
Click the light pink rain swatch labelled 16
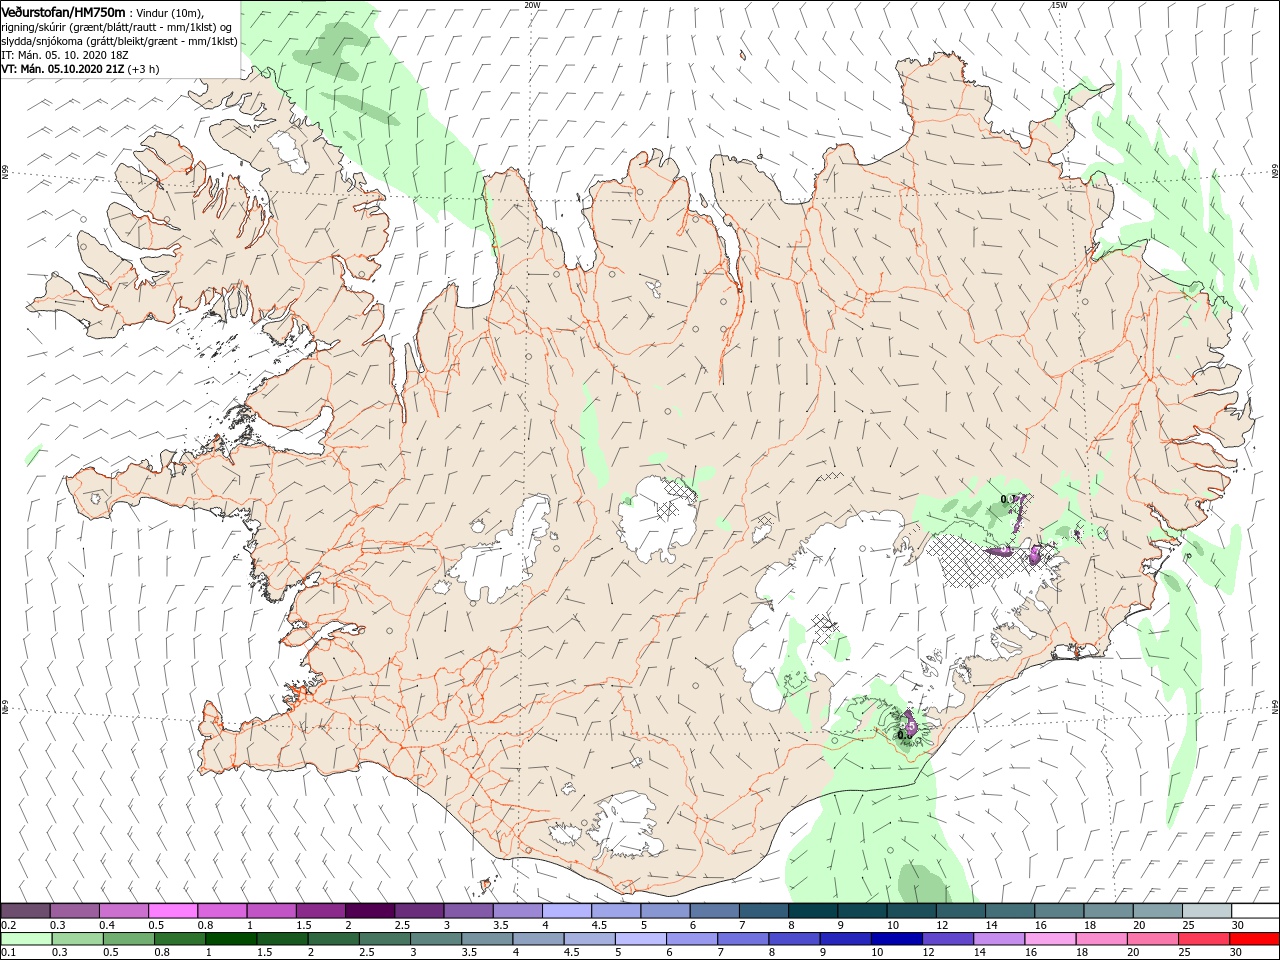click(1049, 939)
